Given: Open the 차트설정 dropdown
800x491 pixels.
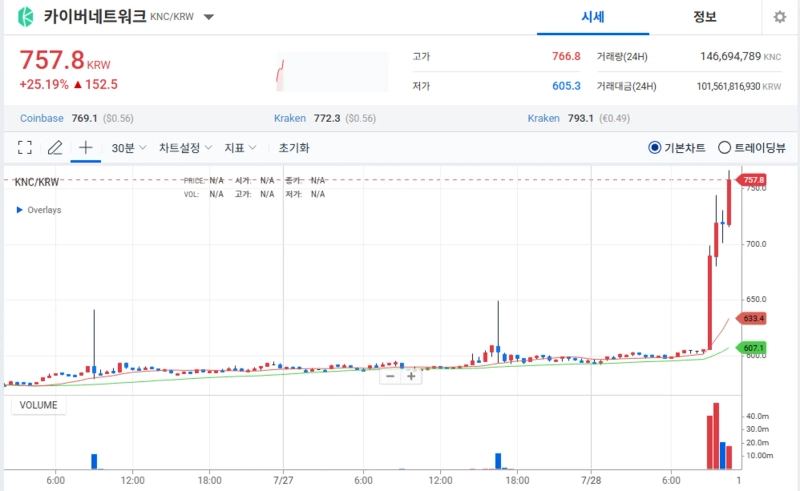Looking at the screenshot, I should tap(185, 148).
